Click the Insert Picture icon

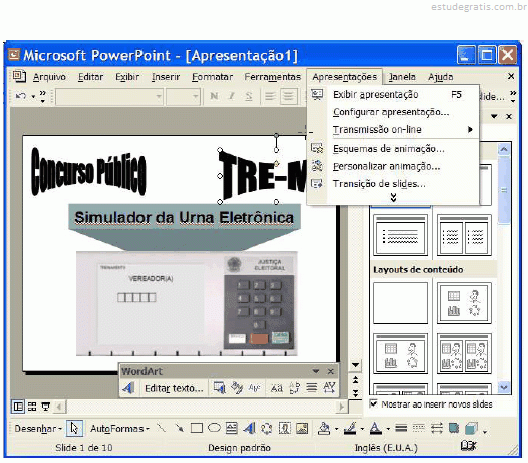coord(302,428)
